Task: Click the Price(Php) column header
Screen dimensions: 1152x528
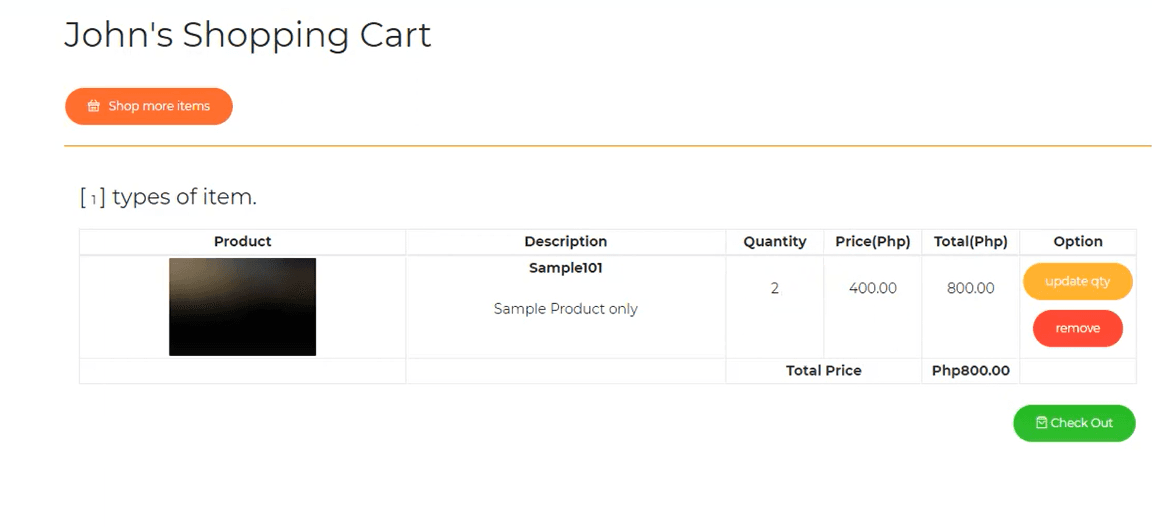Action: 873,242
